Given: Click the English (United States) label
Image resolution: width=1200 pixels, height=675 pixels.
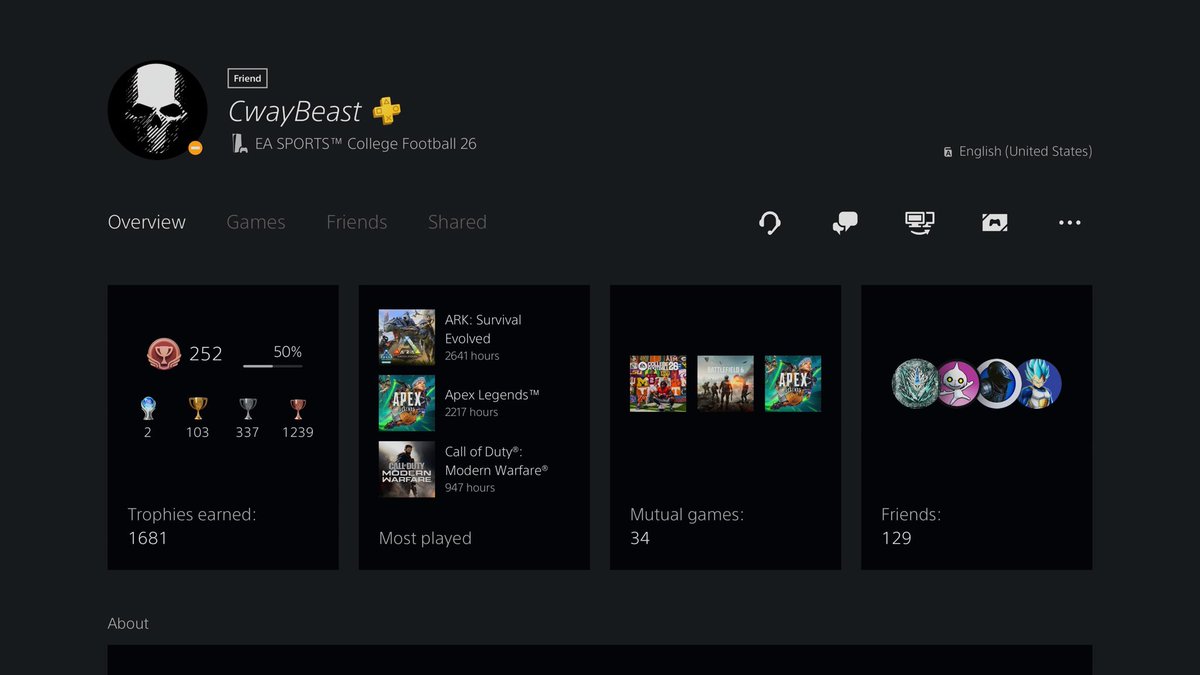Looking at the screenshot, I should (1025, 152).
